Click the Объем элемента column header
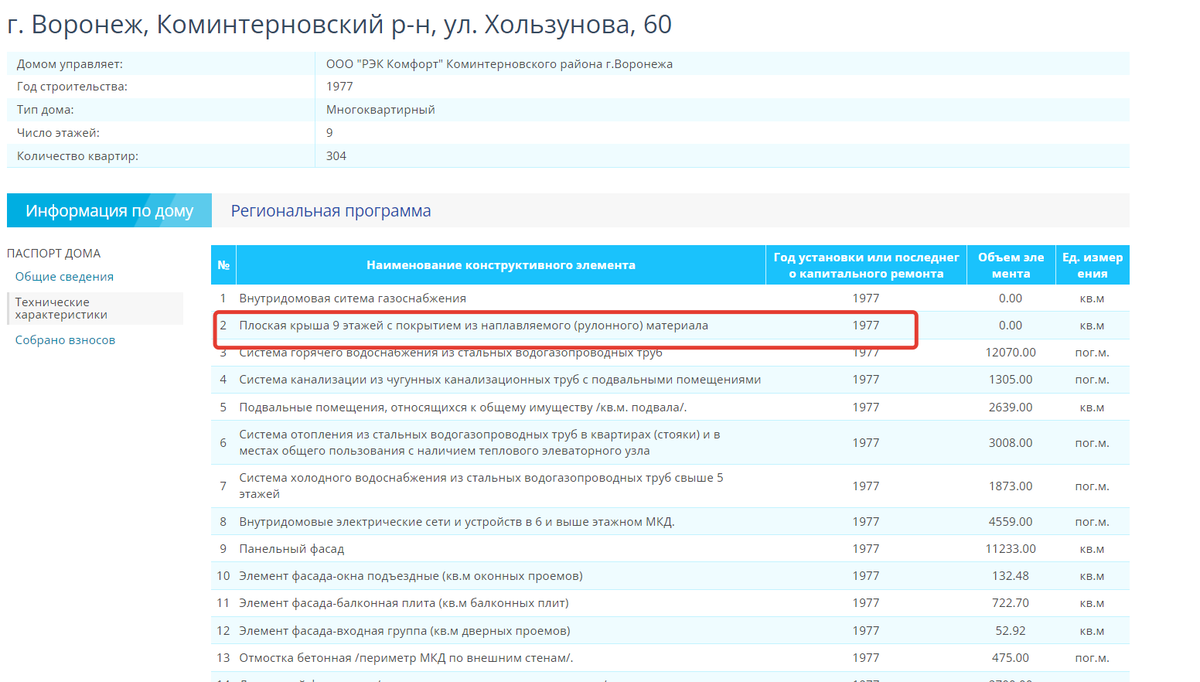This screenshot has height=682, width=1200. (1011, 265)
